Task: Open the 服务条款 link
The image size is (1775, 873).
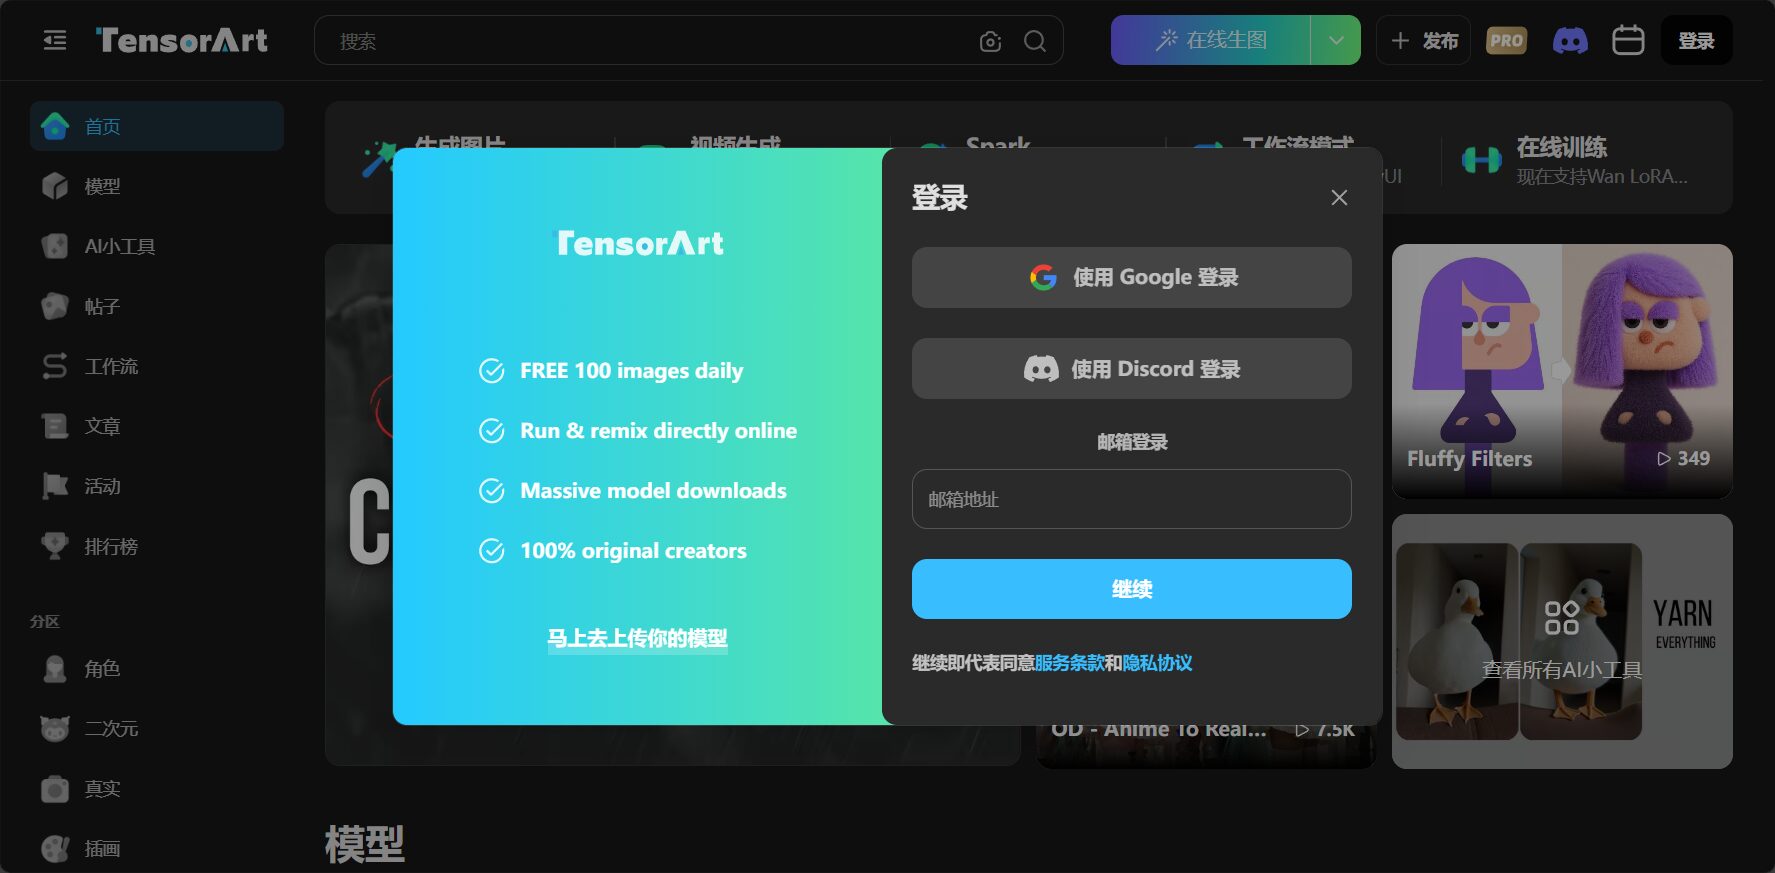Action: [x=1069, y=663]
